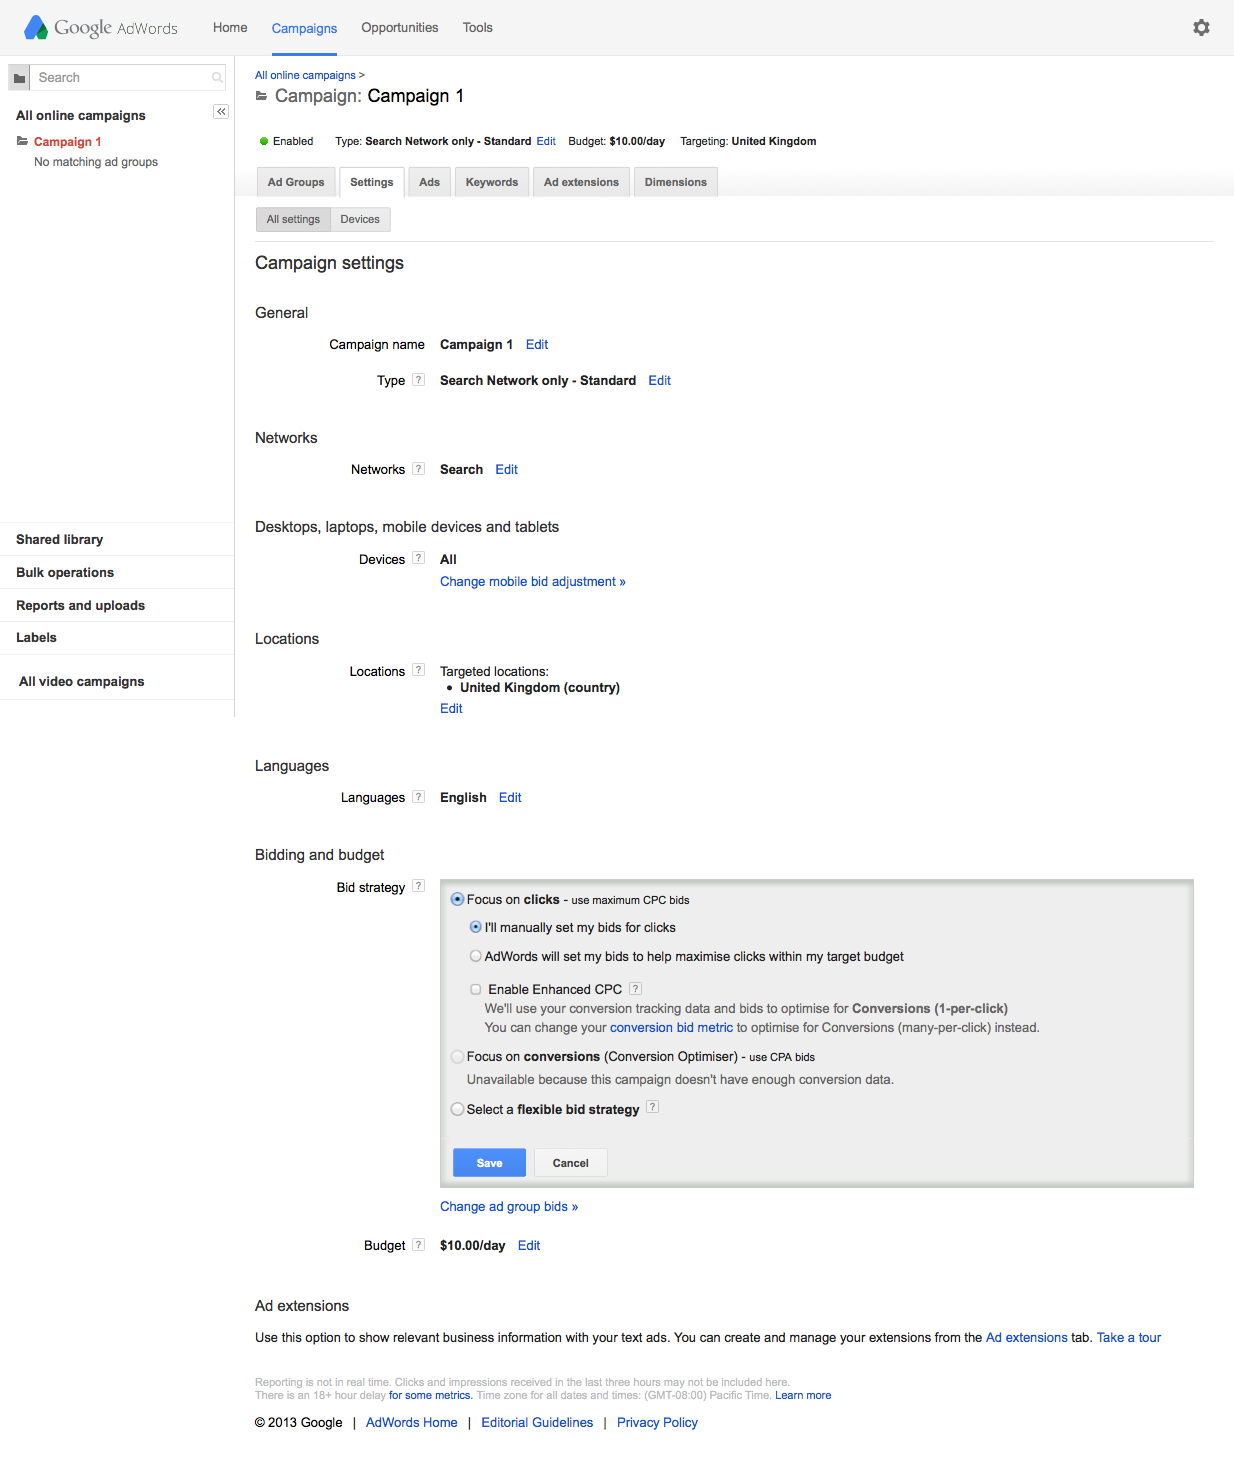Switch to the Ad extensions tab
Screen dimensions: 1234x1466
coord(581,182)
